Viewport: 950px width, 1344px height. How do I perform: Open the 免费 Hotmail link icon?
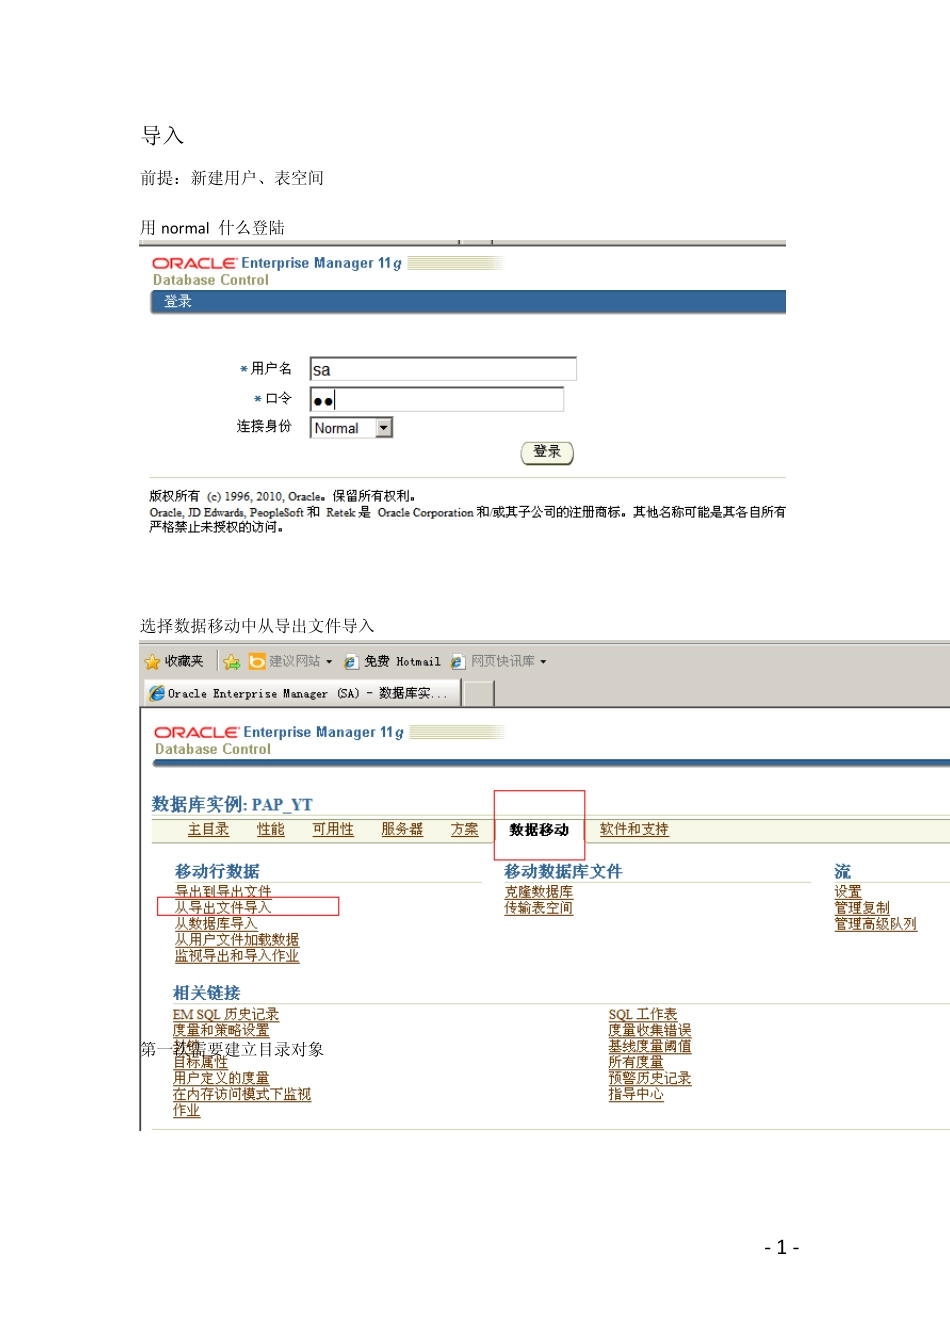pyautogui.click(x=351, y=662)
